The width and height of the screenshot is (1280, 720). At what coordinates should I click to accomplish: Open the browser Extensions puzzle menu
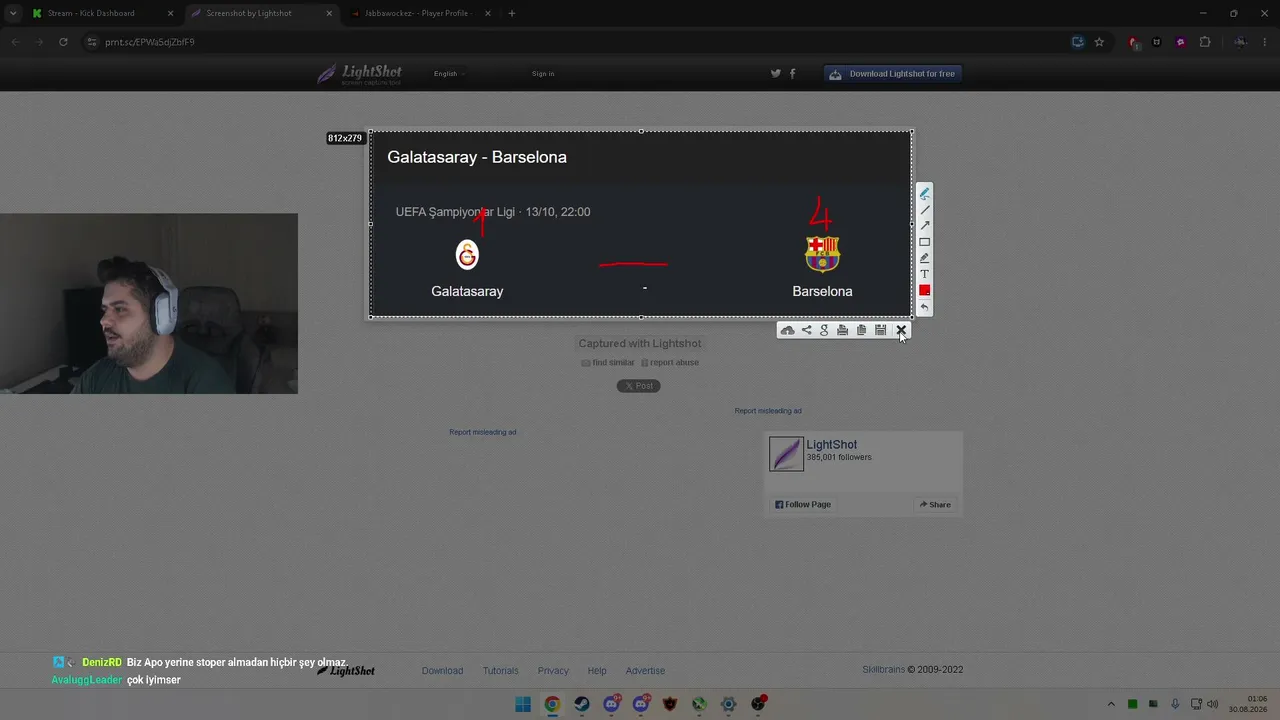(x=1205, y=42)
